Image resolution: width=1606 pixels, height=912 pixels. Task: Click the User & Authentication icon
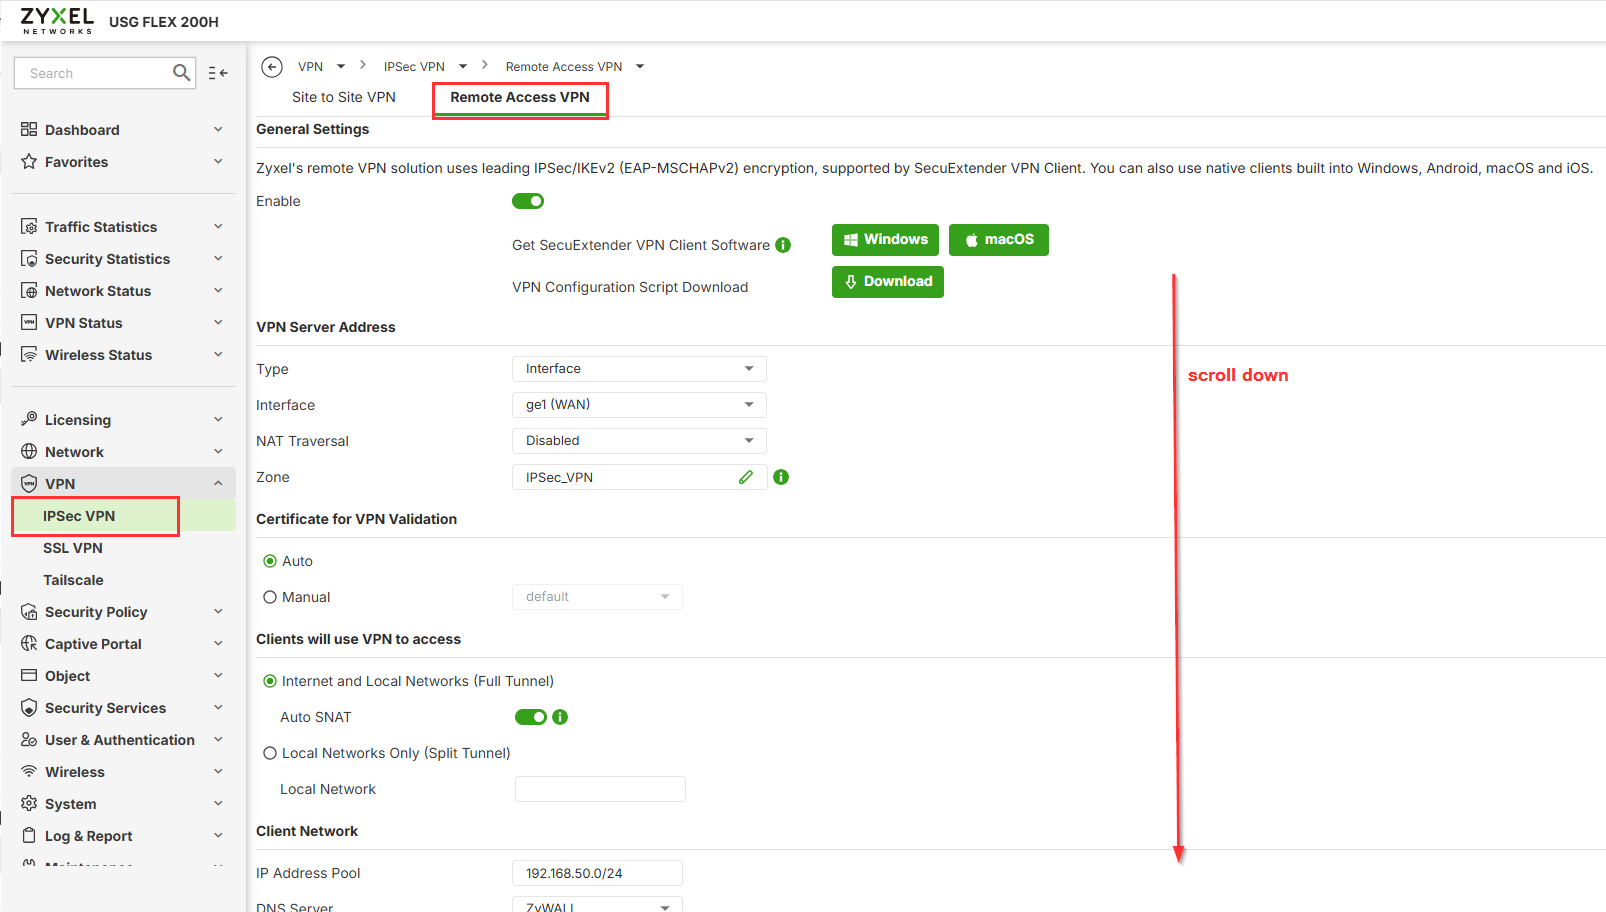[29, 740]
